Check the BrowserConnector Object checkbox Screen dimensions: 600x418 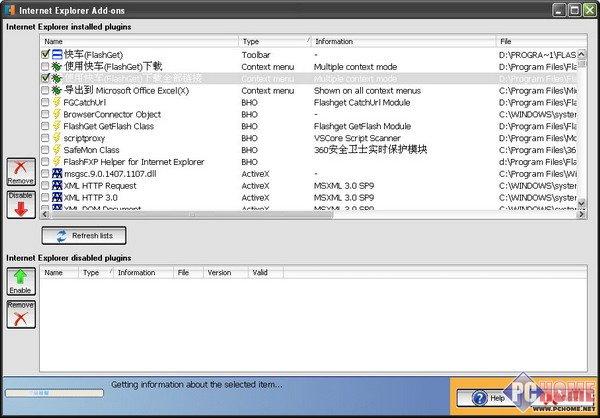[46, 114]
